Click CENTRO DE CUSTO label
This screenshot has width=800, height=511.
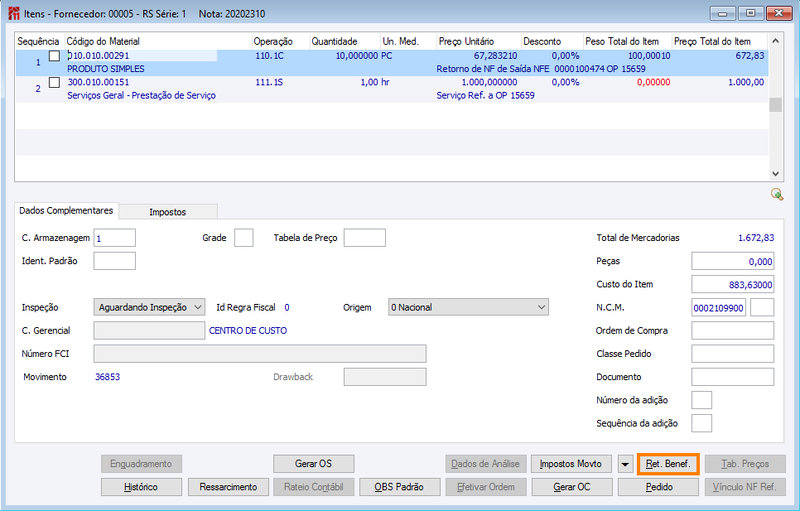248,330
